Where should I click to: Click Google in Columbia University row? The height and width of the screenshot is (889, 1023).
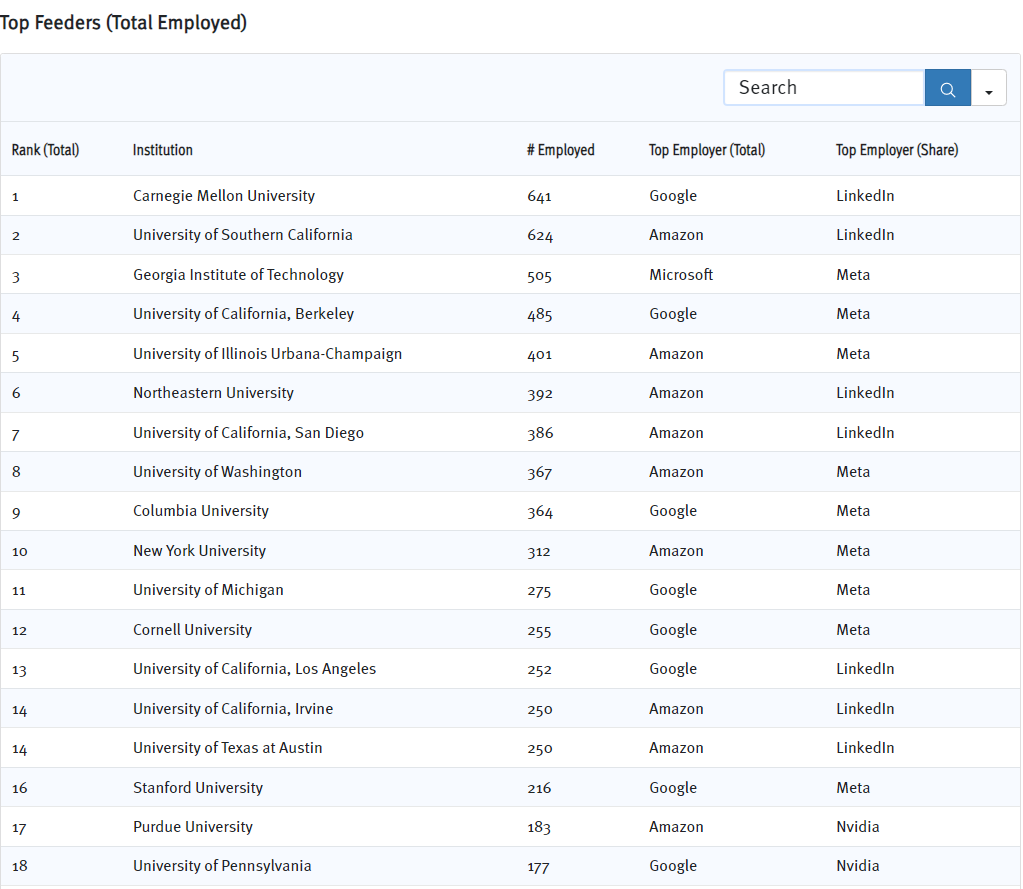point(673,511)
